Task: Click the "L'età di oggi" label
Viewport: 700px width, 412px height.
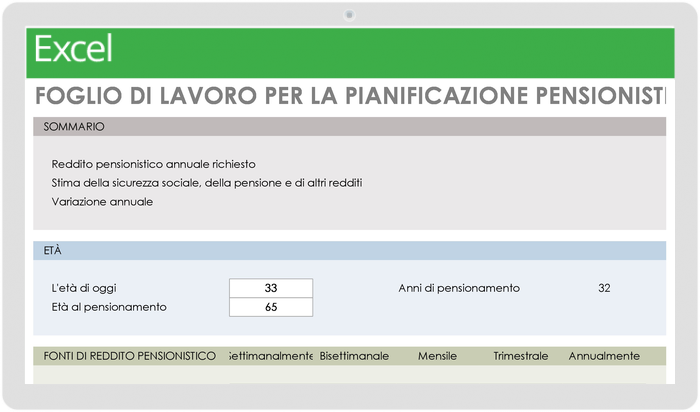Action: pos(84,288)
